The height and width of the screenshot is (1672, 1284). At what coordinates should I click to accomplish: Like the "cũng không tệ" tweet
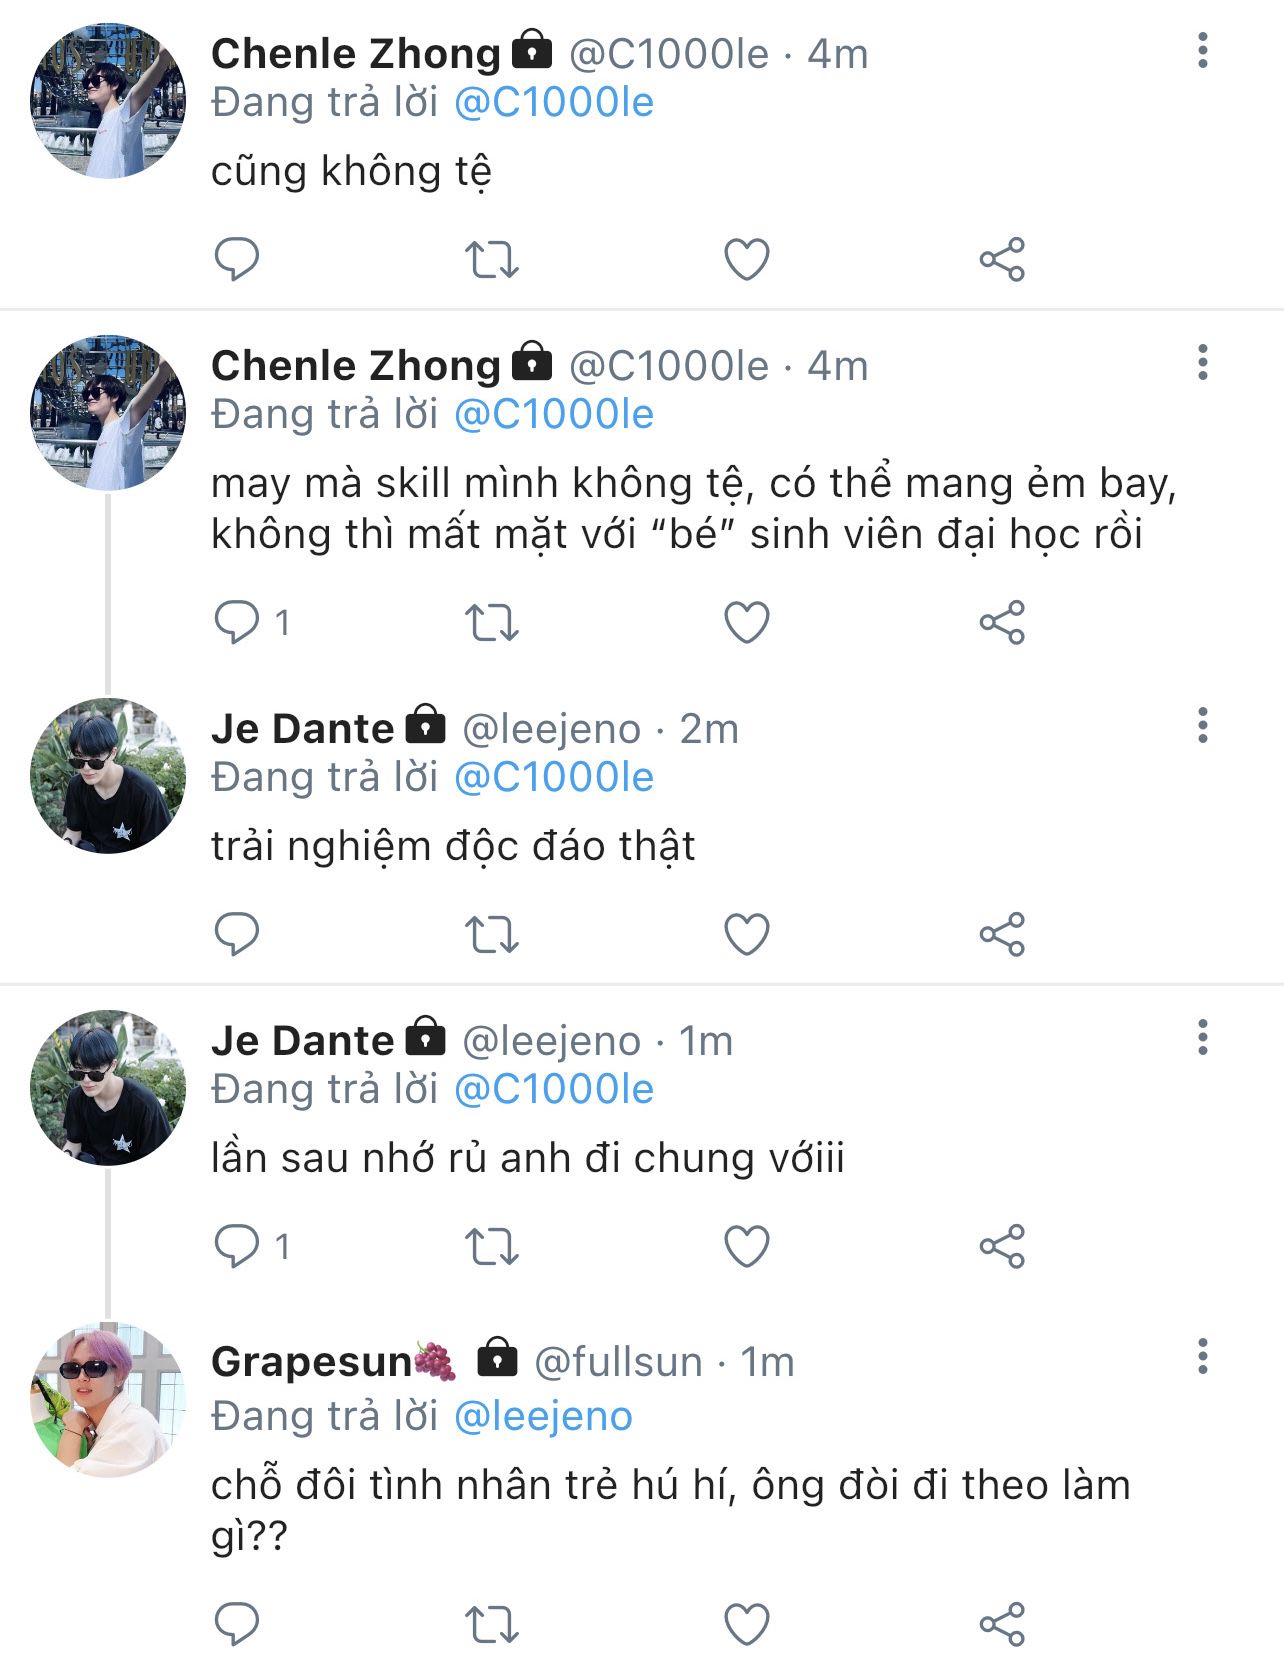click(747, 259)
